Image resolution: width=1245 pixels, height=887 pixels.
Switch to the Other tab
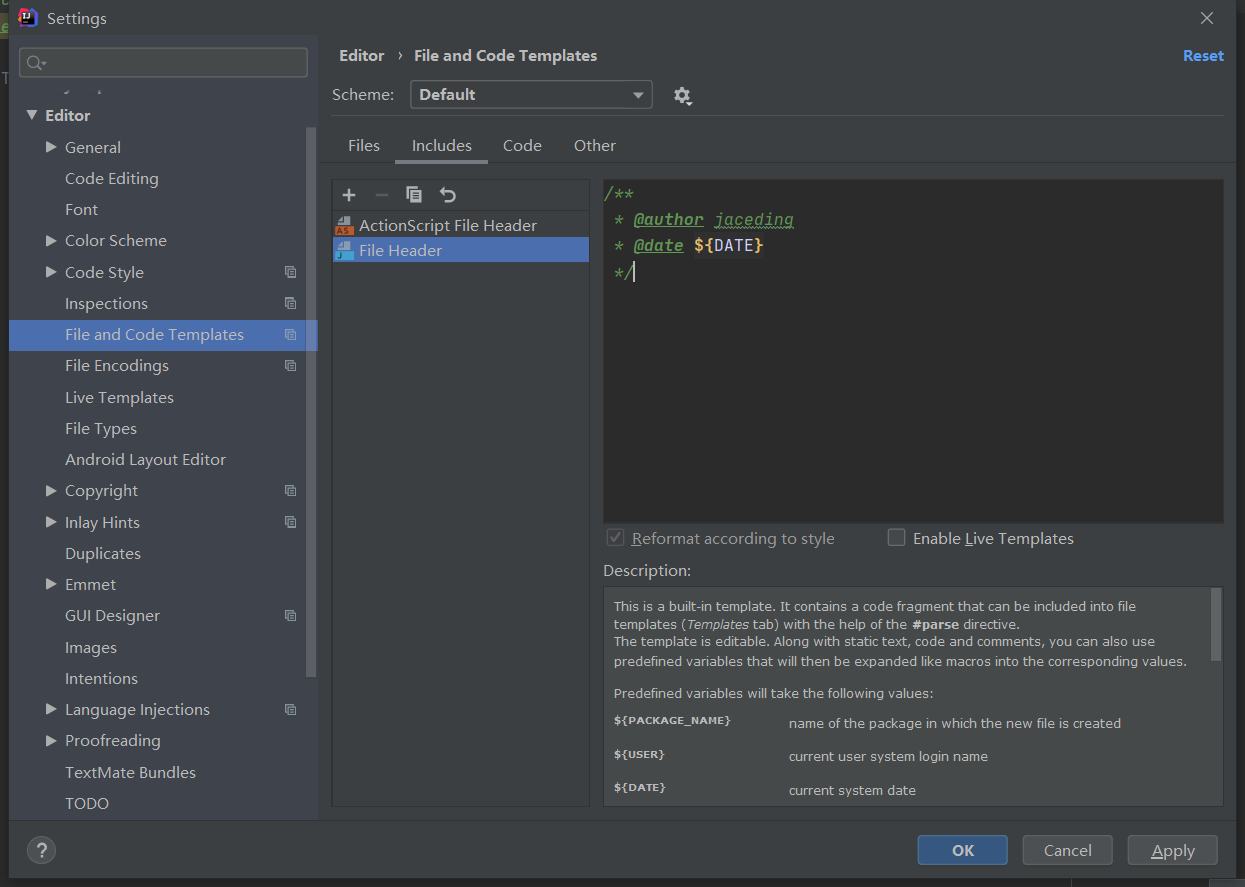[595, 146]
